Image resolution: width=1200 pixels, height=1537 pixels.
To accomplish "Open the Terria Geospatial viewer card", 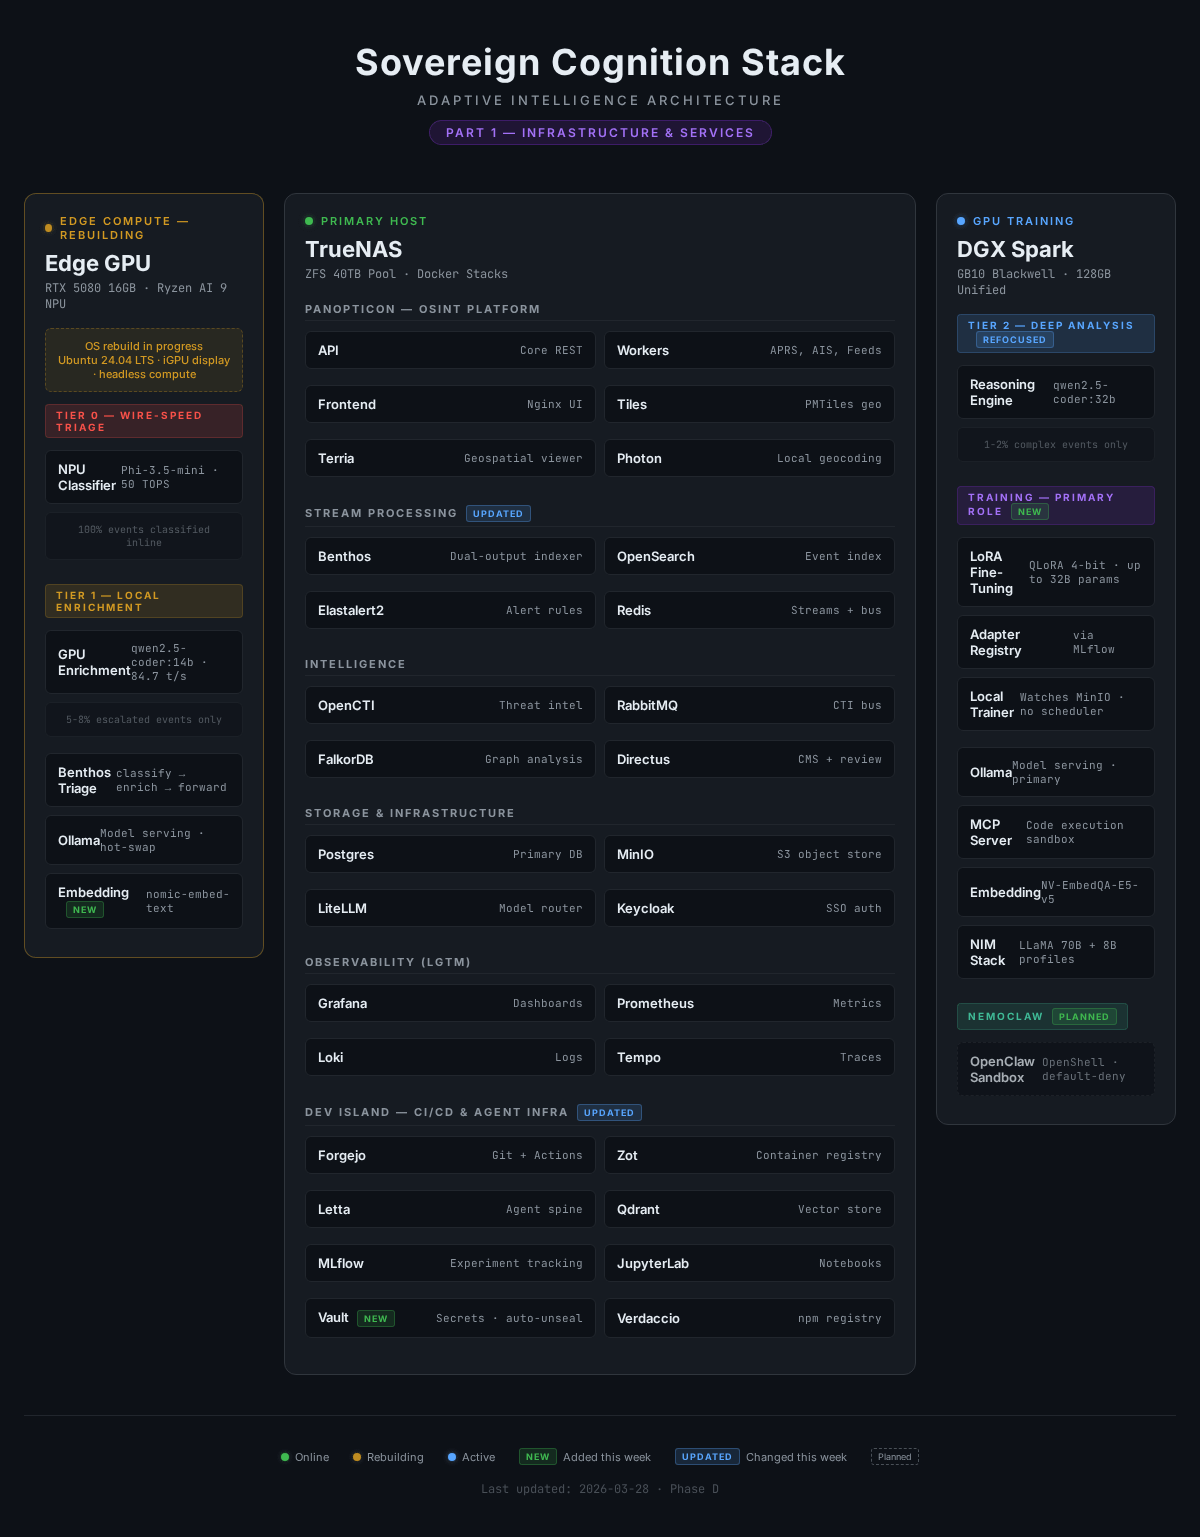I will point(450,459).
